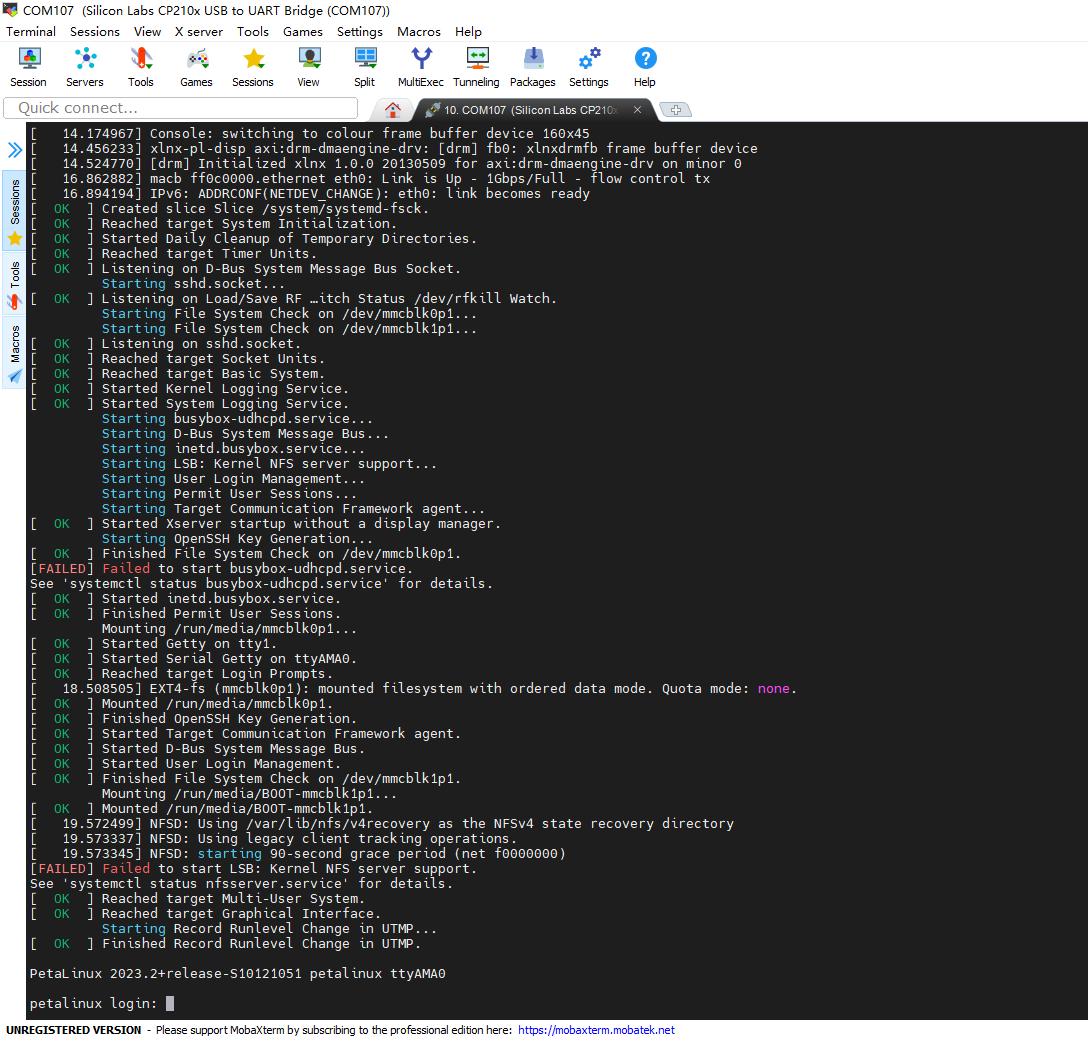This screenshot has width=1088, height=1039.
Task: Click the 'Failed to start LSB: Kernel NFS' line
Action: tap(253, 868)
